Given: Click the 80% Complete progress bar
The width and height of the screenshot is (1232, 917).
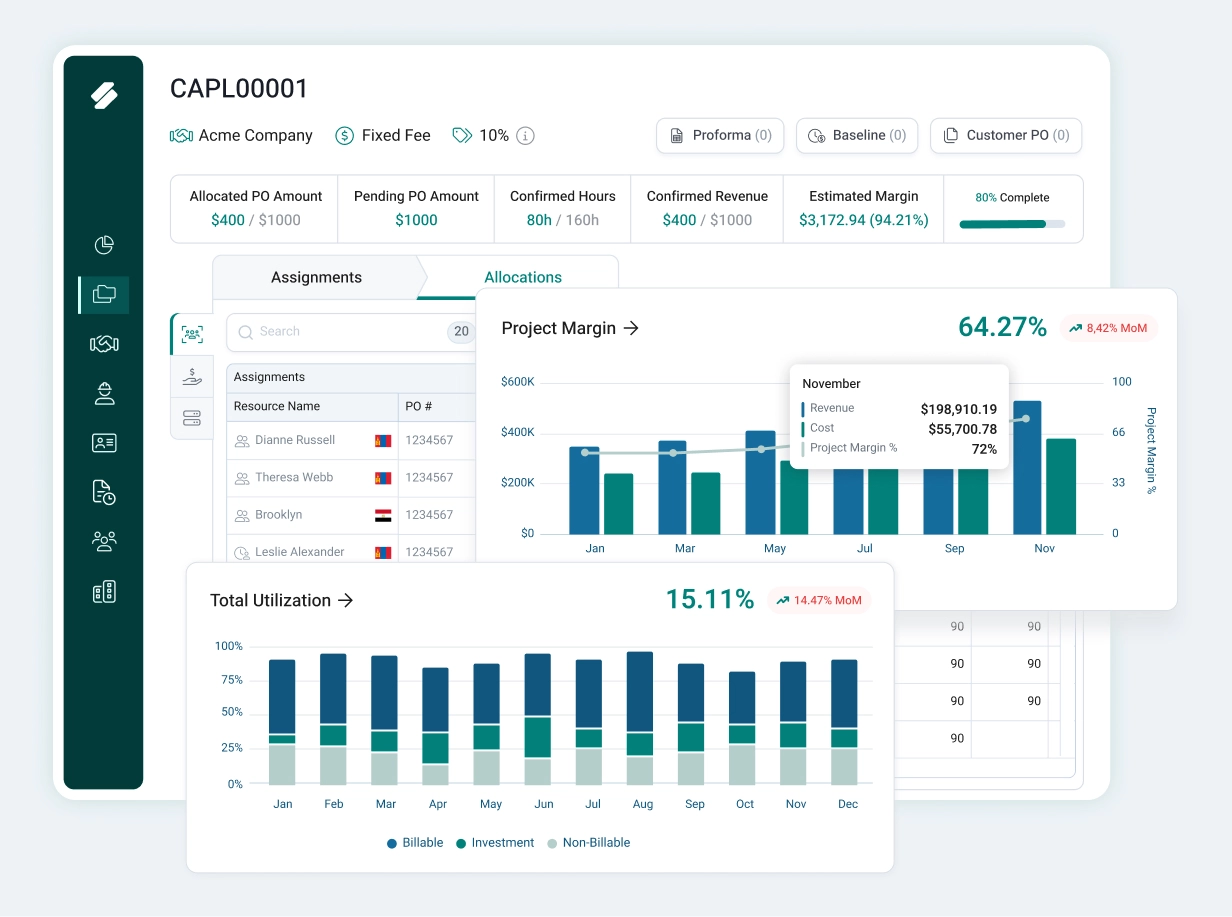Looking at the screenshot, I should point(1012,224).
